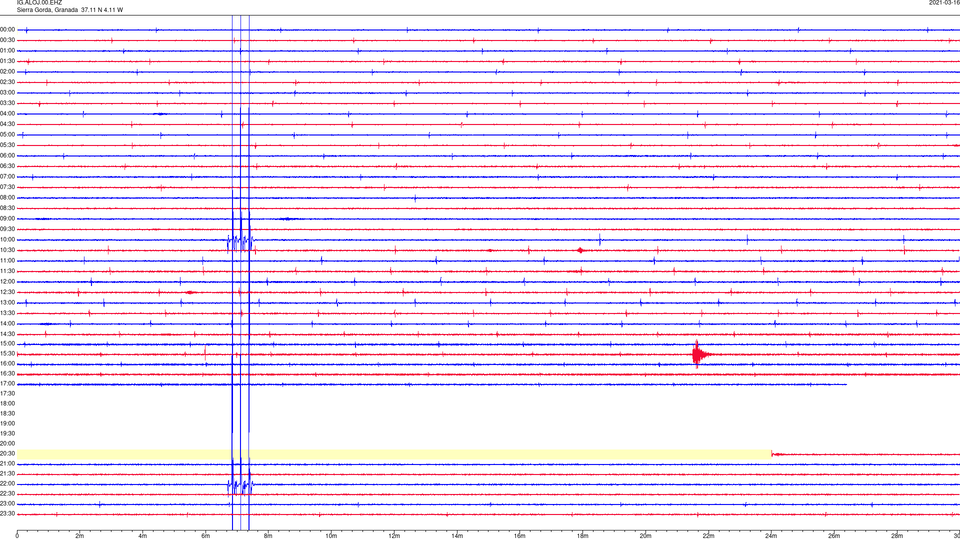Viewport: 960px width, 540px height.
Task: Click the 18:00 row label
Action: (7, 403)
